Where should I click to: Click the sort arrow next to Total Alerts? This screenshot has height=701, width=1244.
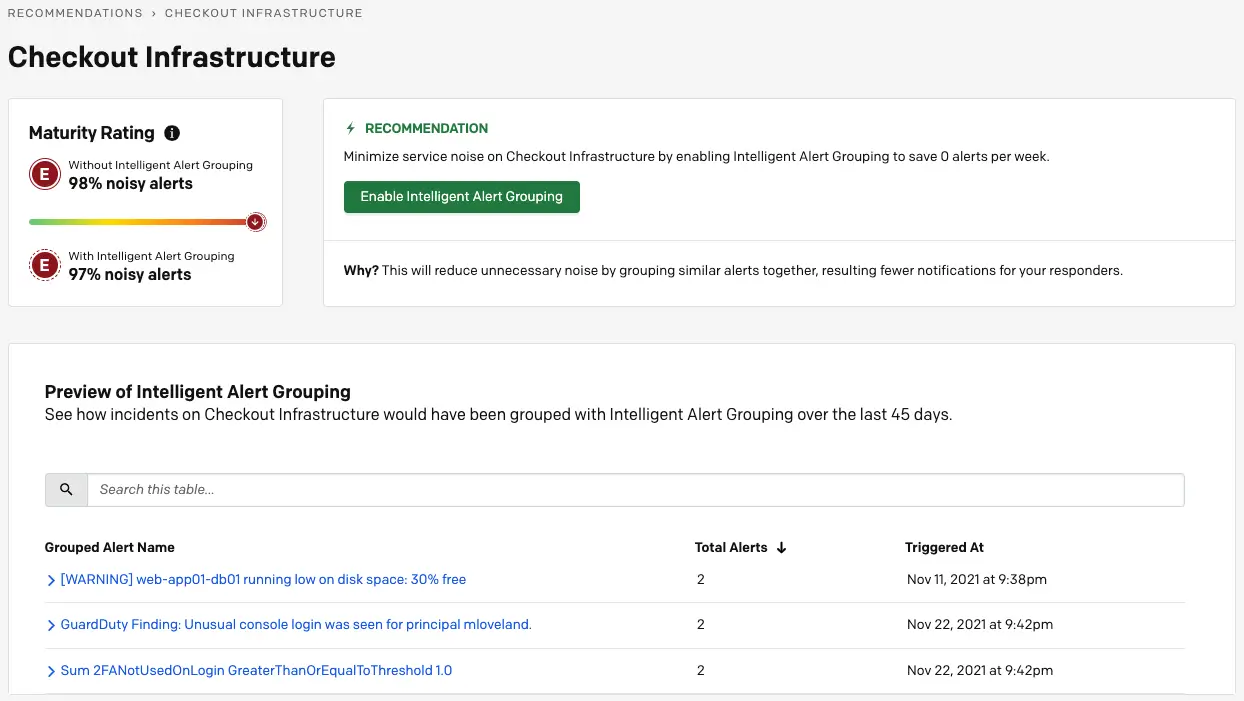[x=782, y=548]
